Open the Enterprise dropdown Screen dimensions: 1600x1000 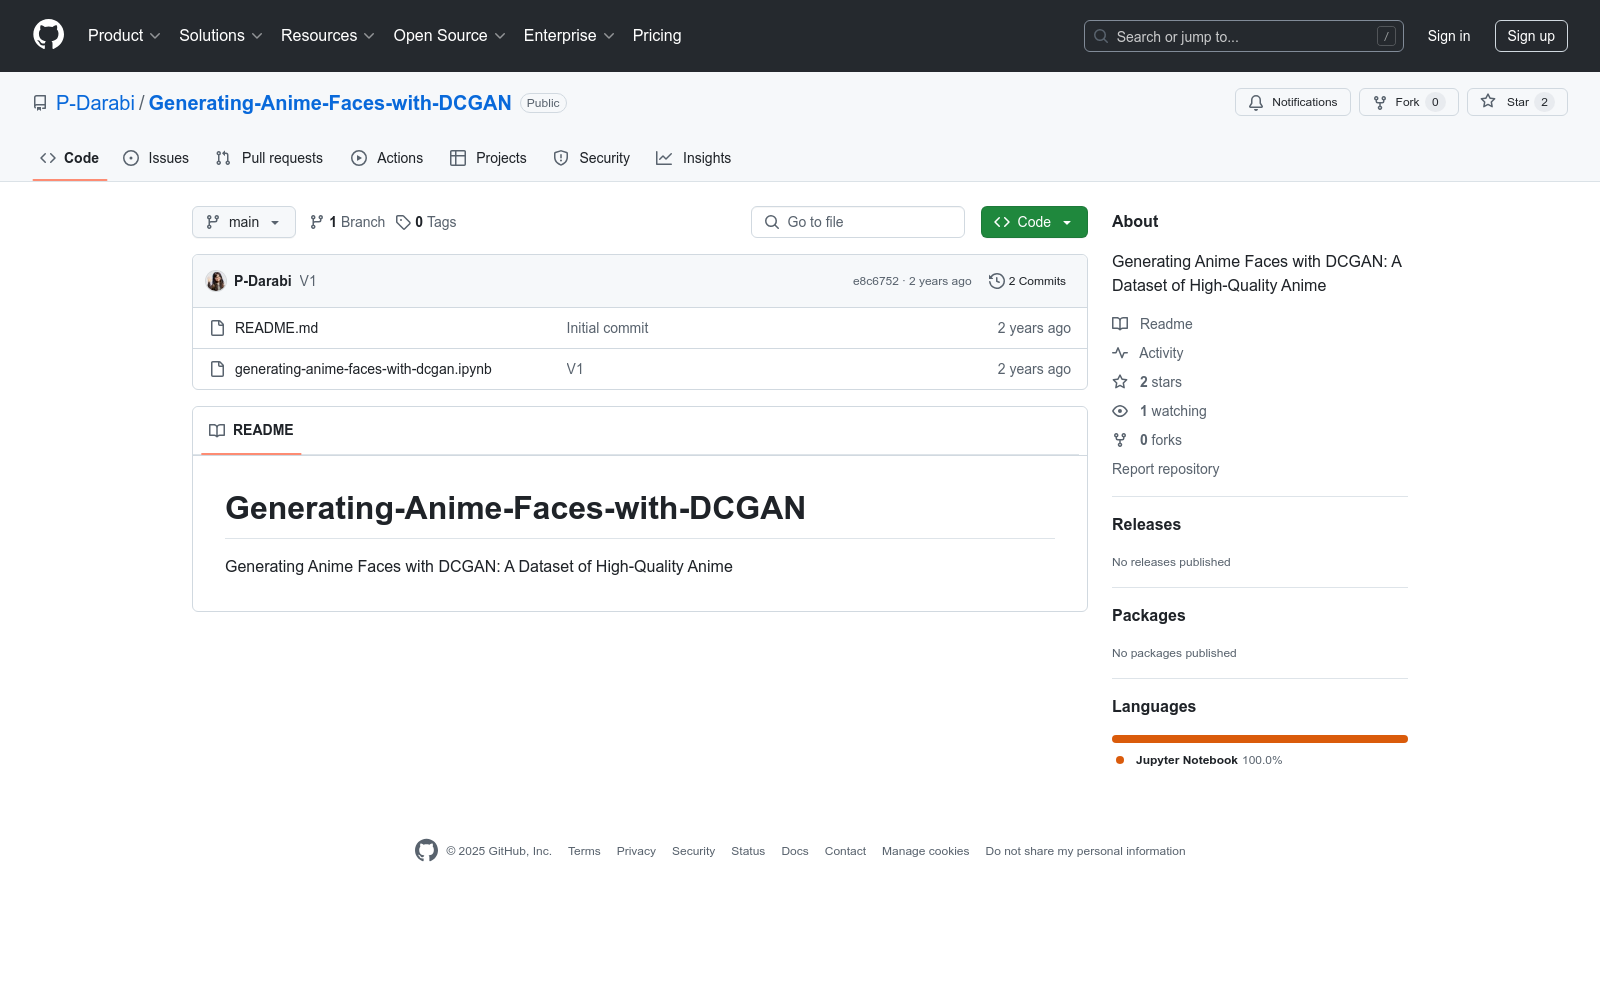[x=569, y=36]
